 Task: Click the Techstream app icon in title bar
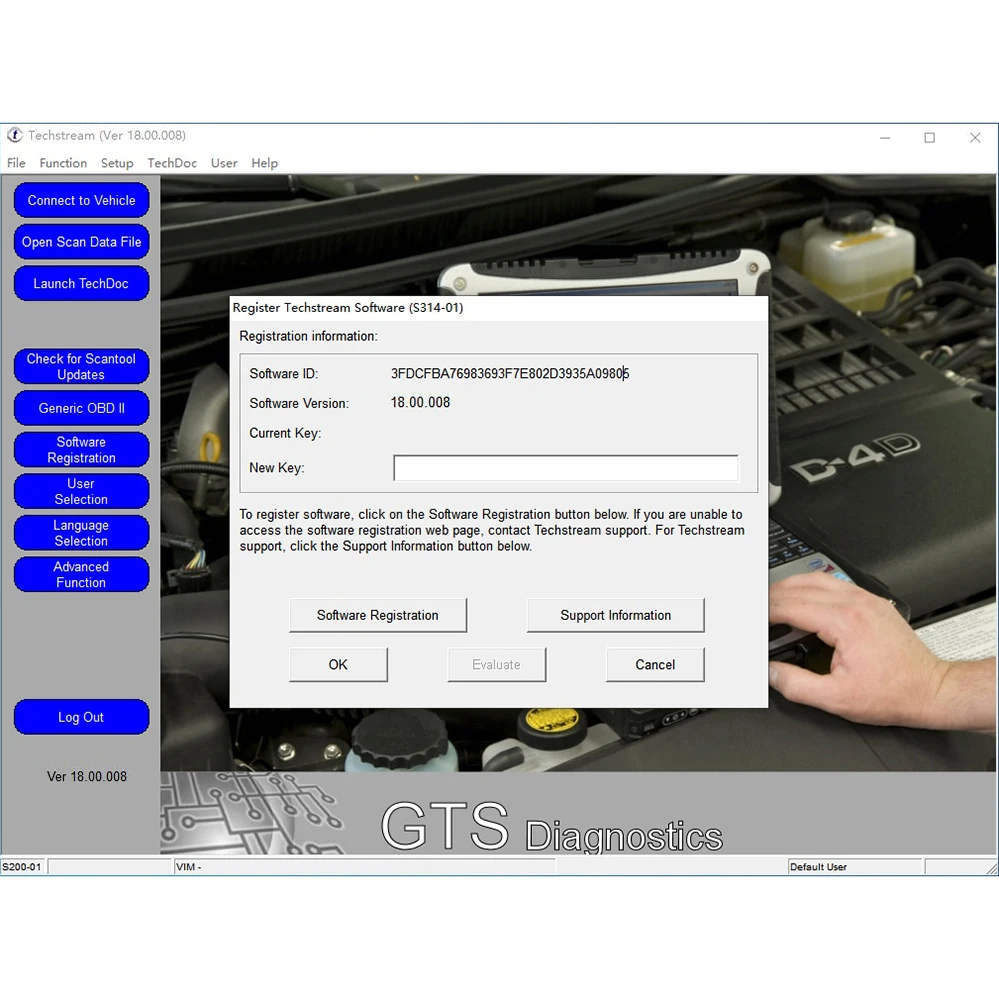14,135
